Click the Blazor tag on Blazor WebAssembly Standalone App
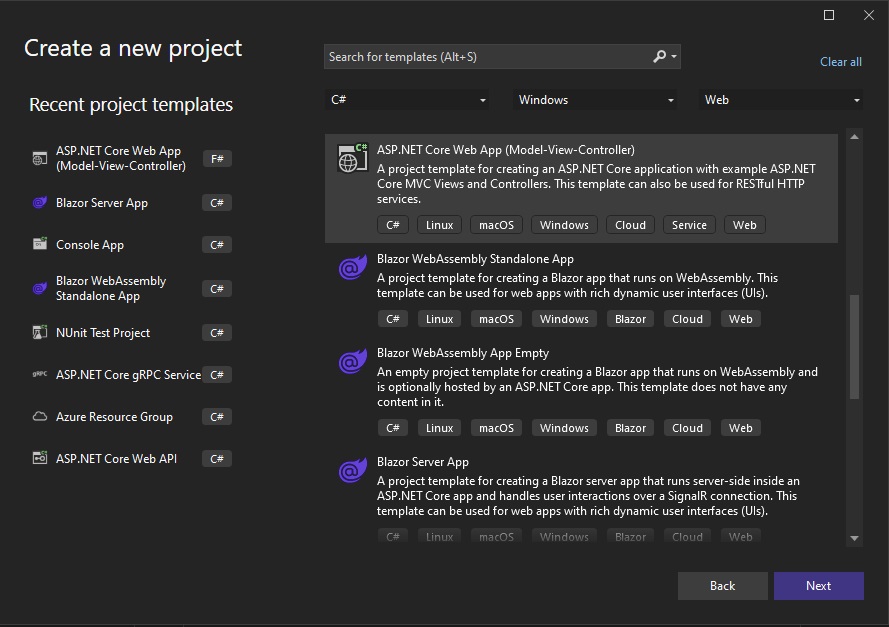889x627 pixels. (630, 319)
